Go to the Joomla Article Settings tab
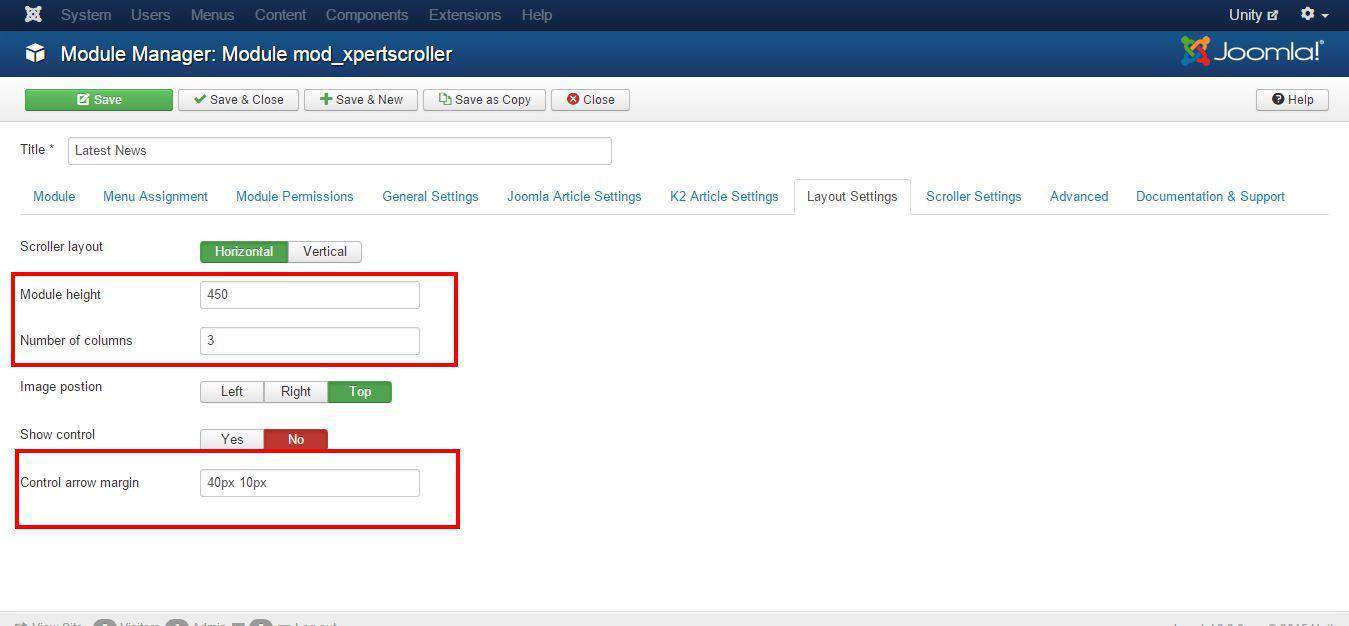 click(574, 197)
